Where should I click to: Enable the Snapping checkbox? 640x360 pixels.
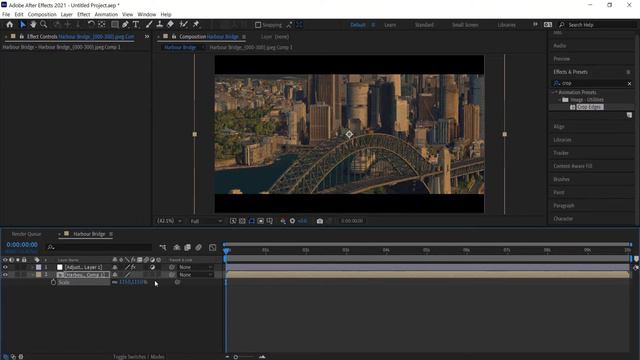(x=258, y=25)
